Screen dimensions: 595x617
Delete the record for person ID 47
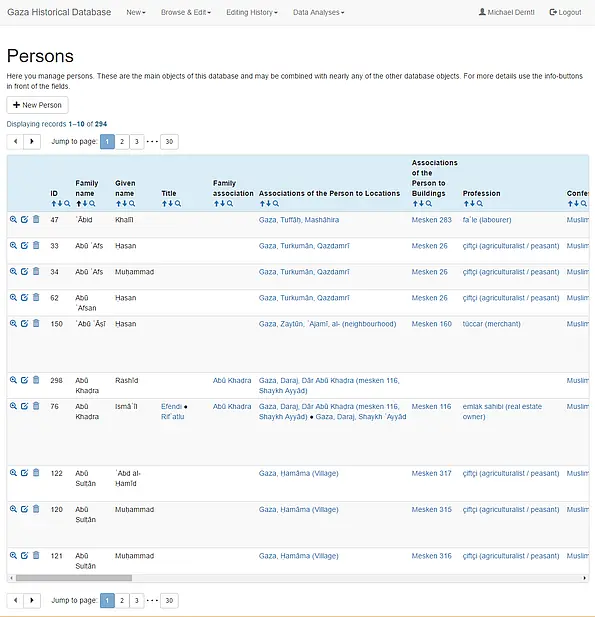coord(36,219)
